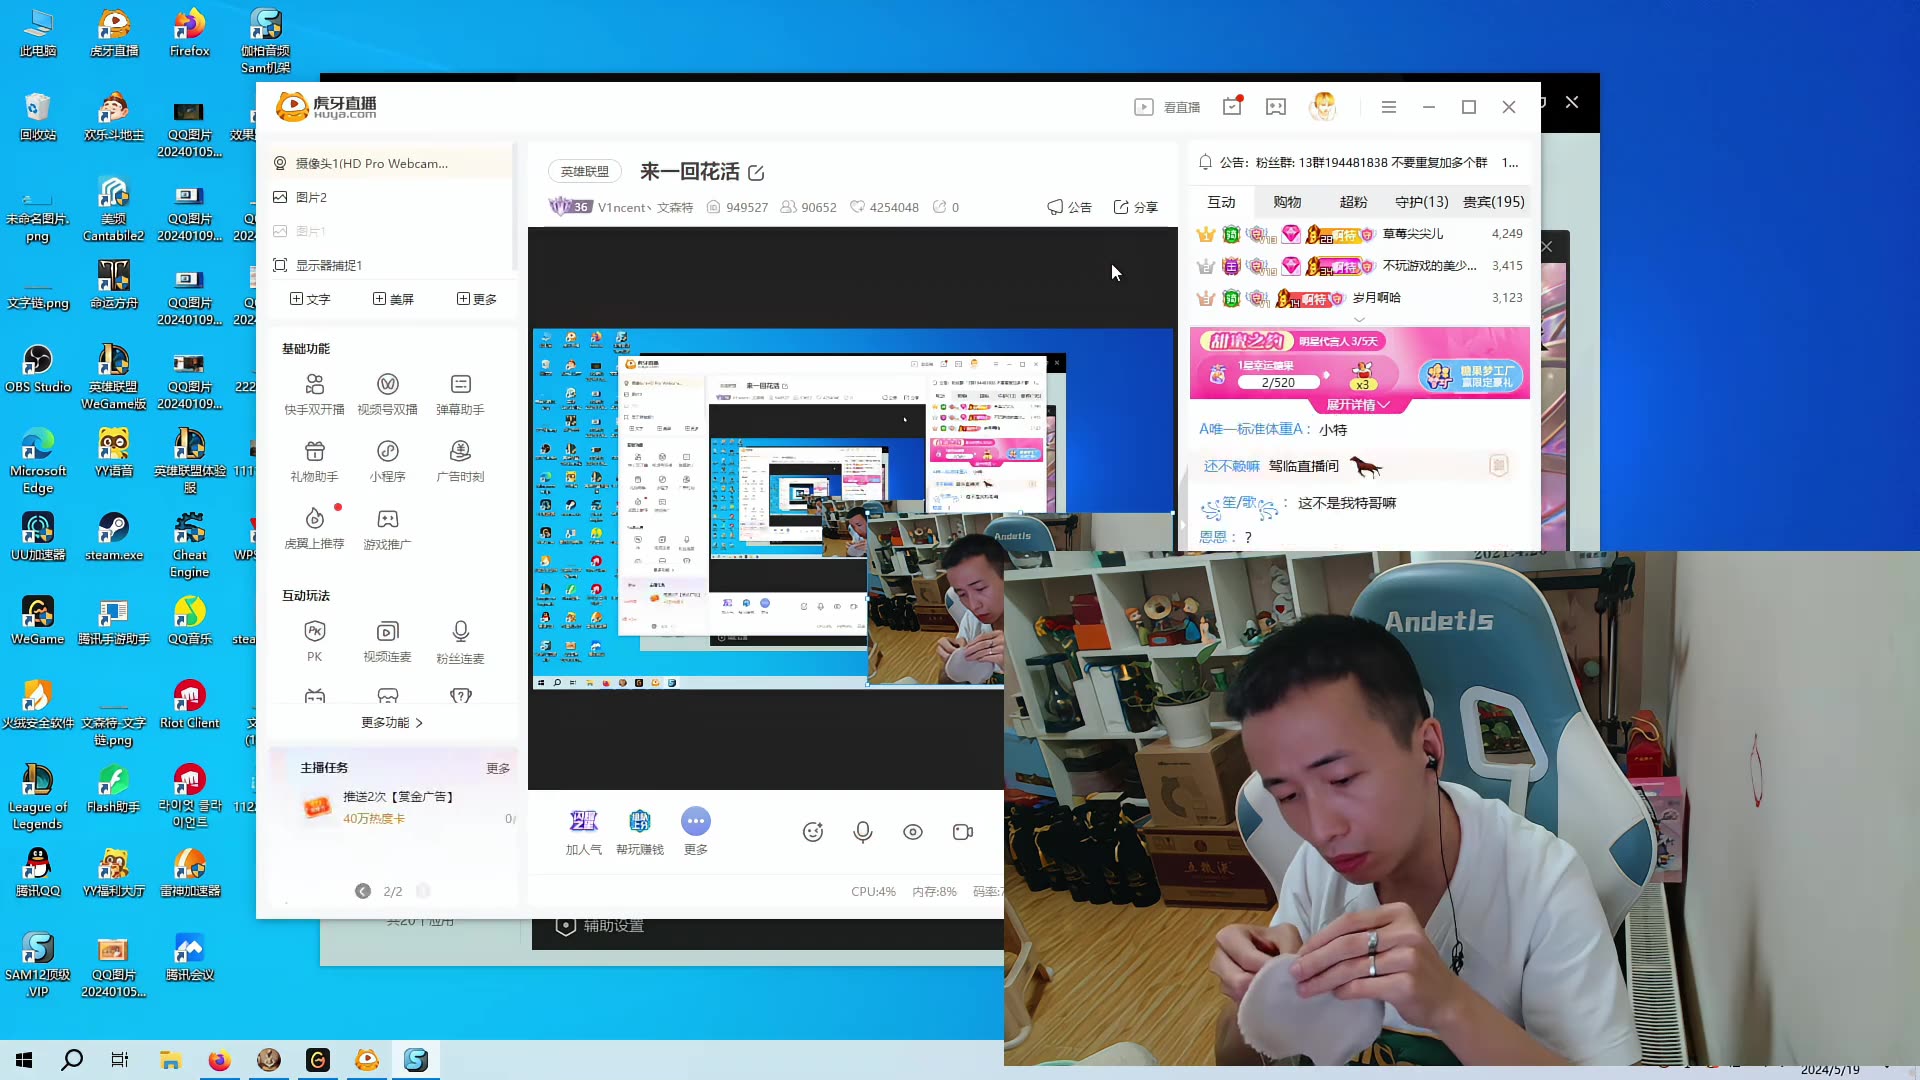Open 更多功能 to see more functions

coord(392,722)
